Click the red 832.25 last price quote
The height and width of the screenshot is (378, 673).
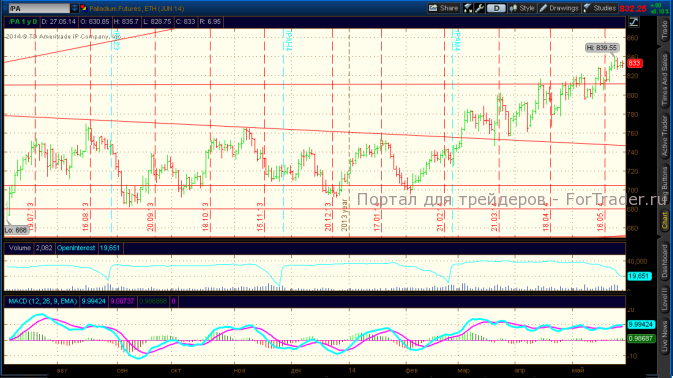[633, 9]
